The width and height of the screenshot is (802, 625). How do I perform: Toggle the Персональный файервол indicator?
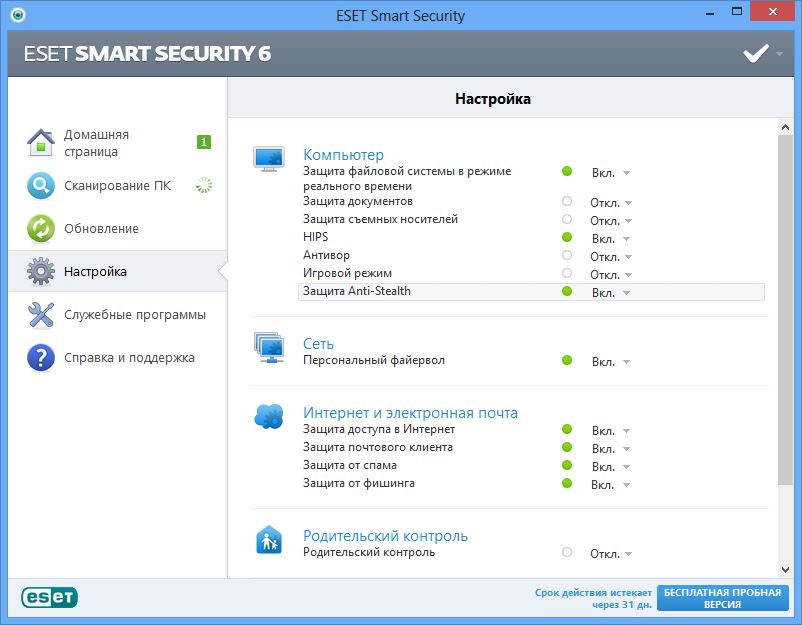567,360
